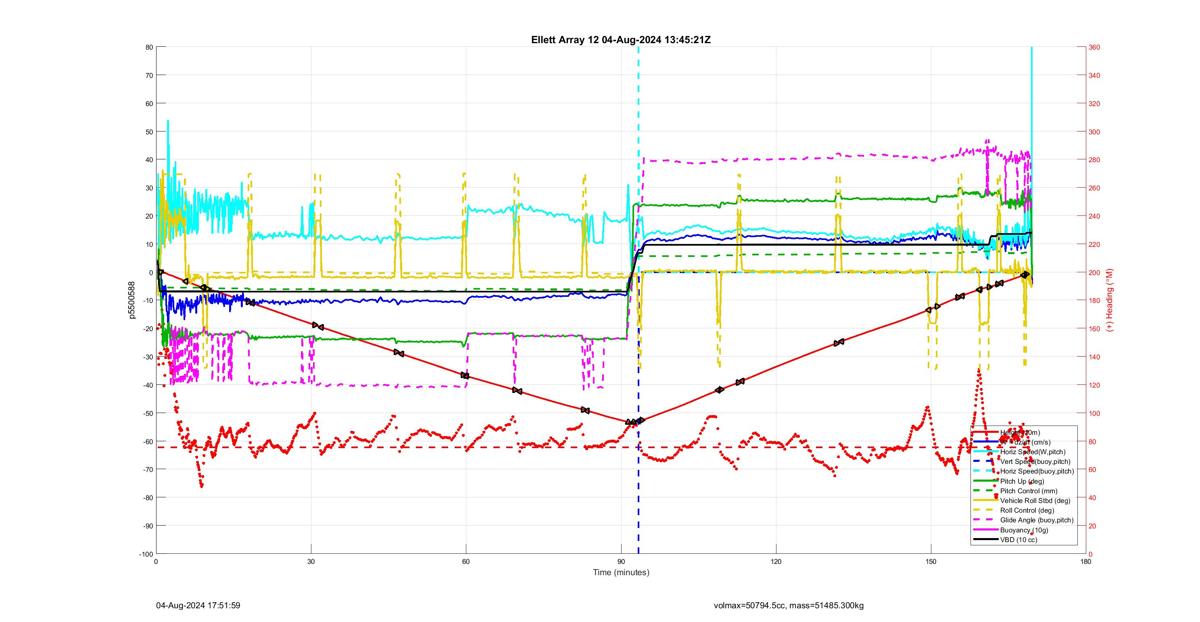
Task: Click the "-50" tick on the y-axis
Action: pos(146,413)
